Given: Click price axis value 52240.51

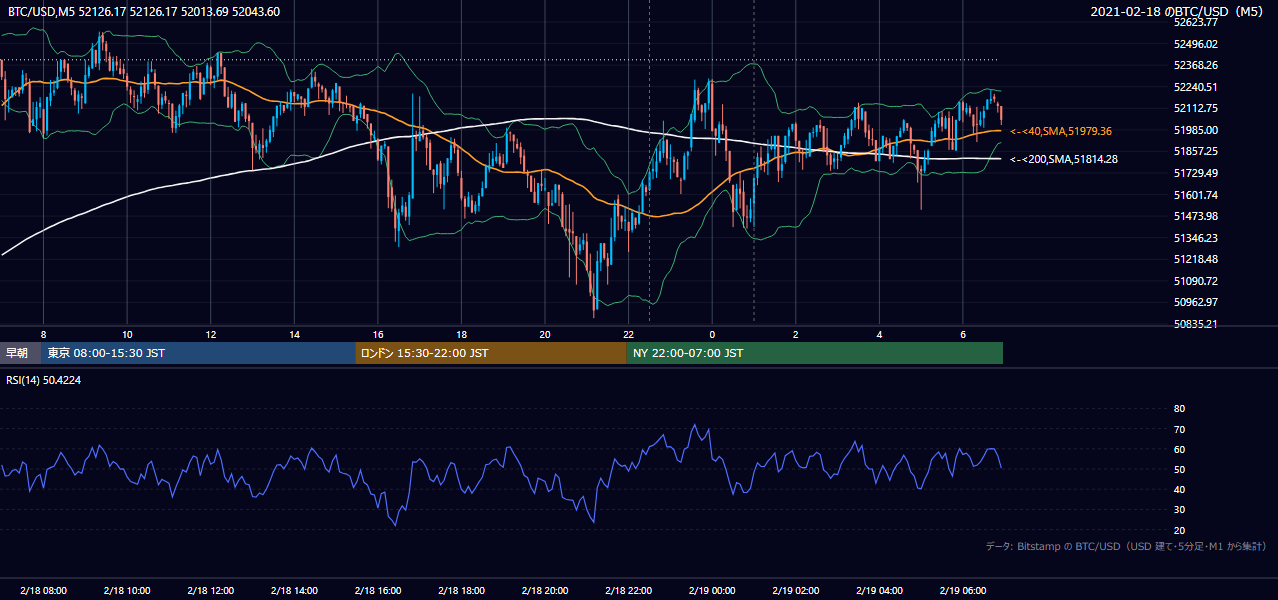Looking at the screenshot, I should [1195, 87].
